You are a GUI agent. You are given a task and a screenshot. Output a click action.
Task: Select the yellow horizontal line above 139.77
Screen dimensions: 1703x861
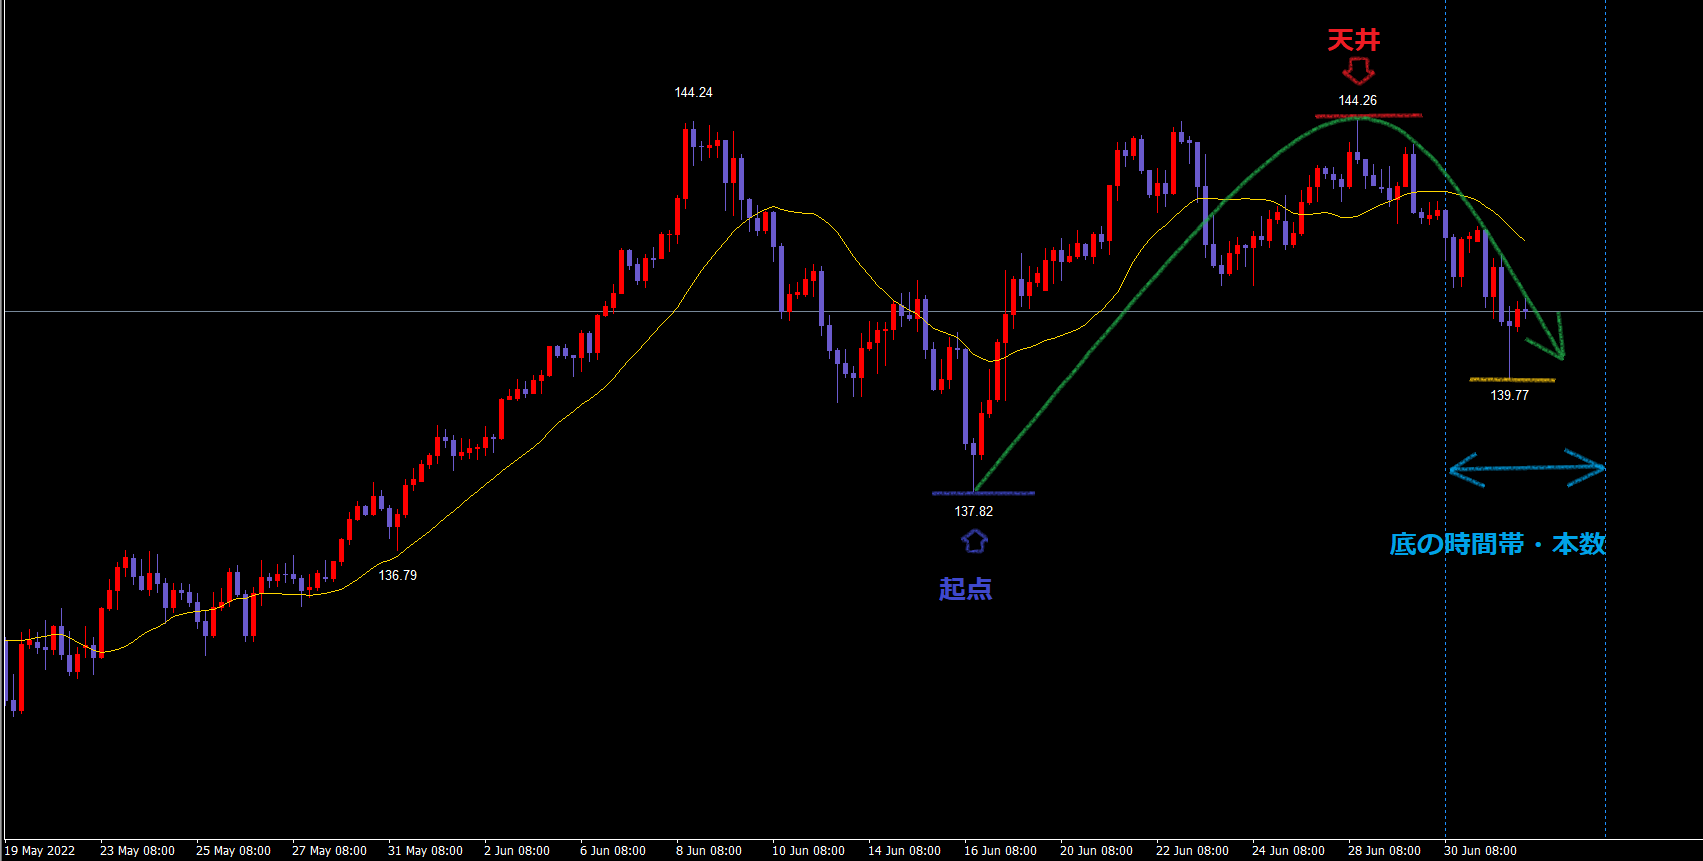tap(1512, 380)
